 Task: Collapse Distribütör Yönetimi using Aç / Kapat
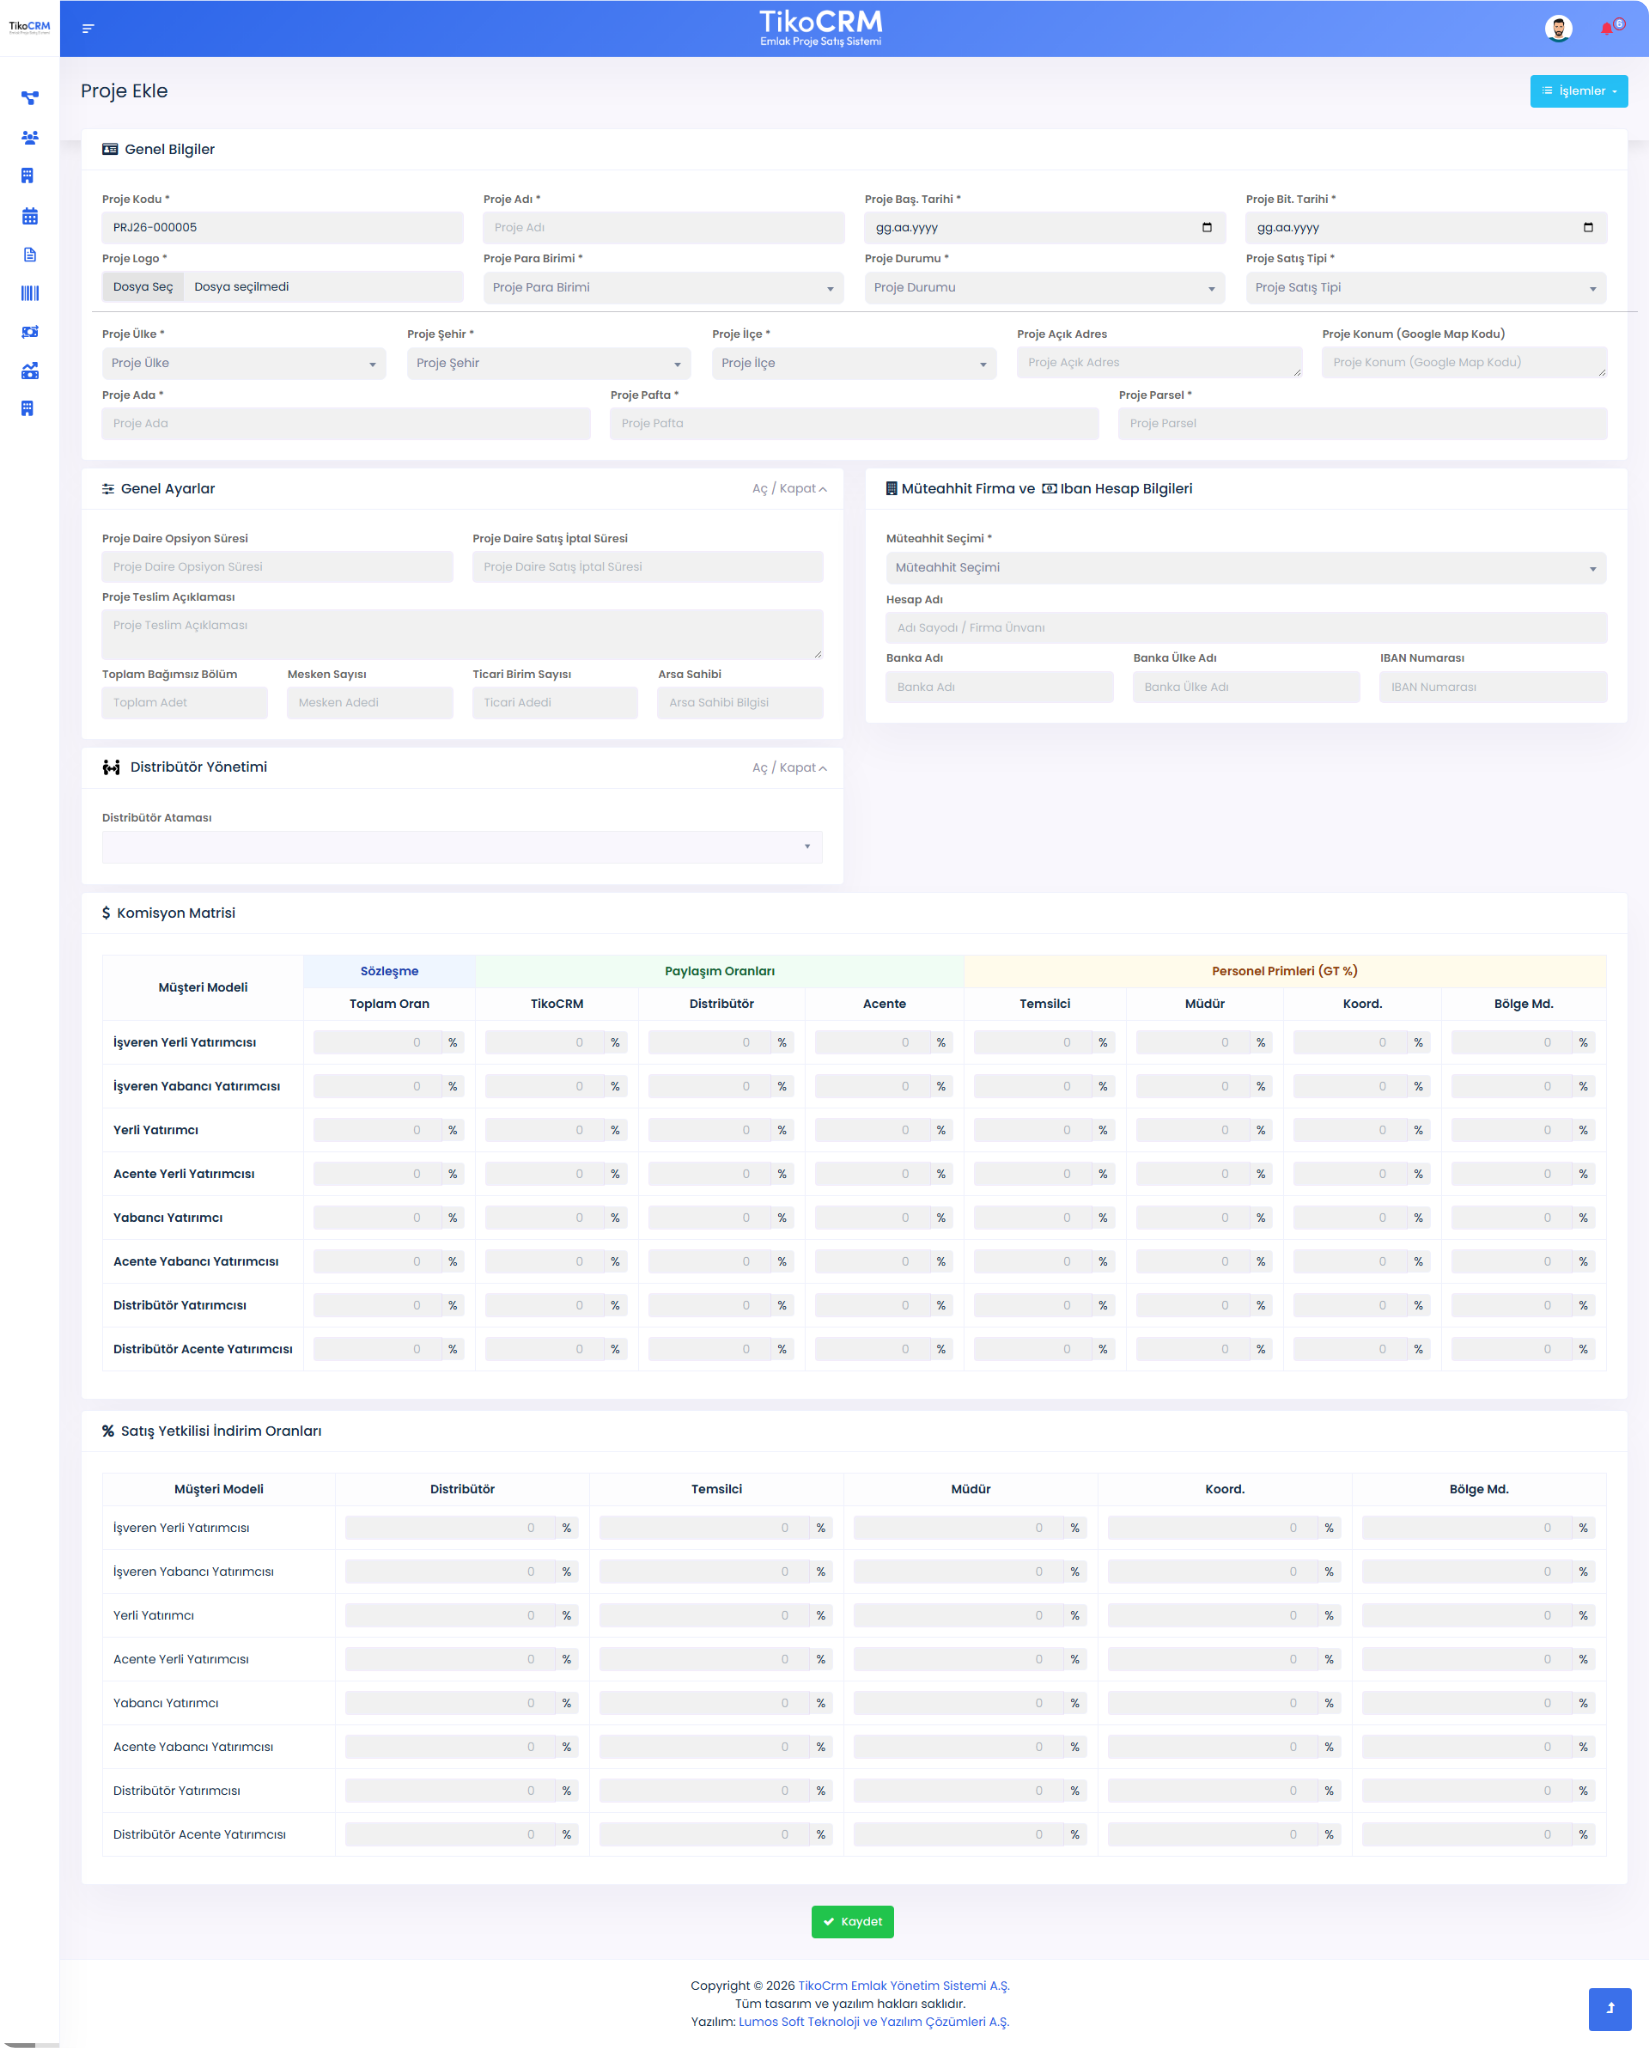click(789, 768)
